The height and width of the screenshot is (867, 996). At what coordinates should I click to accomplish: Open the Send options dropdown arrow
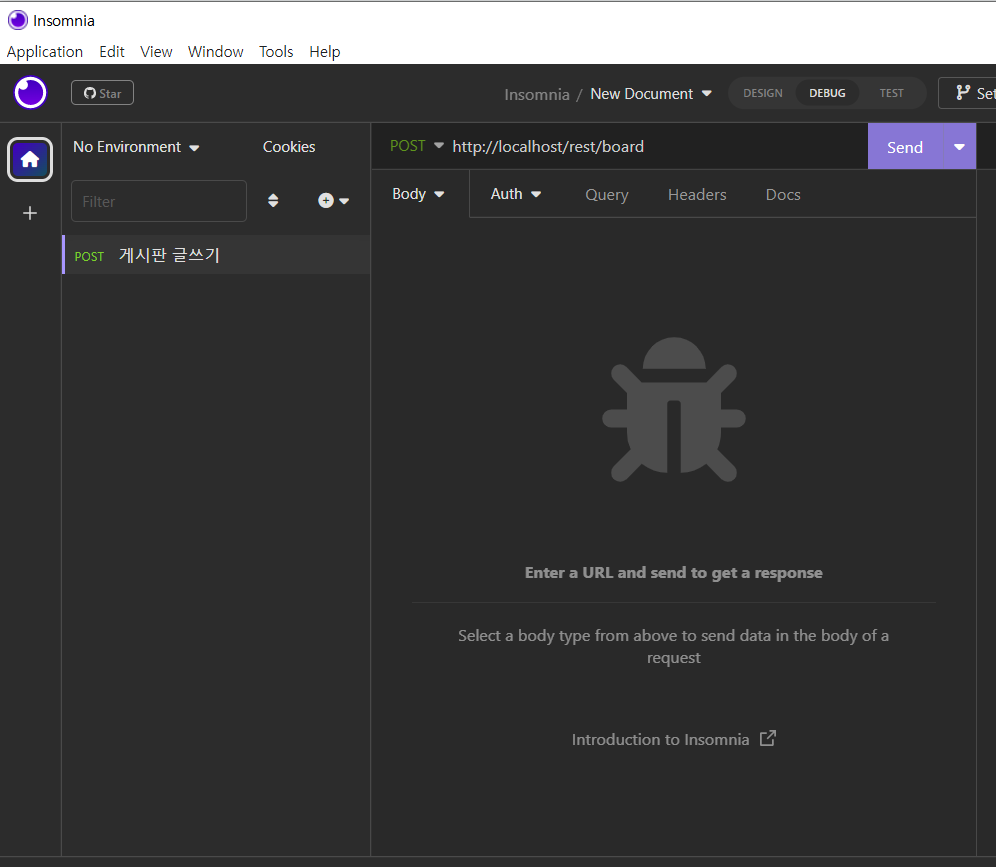959,147
